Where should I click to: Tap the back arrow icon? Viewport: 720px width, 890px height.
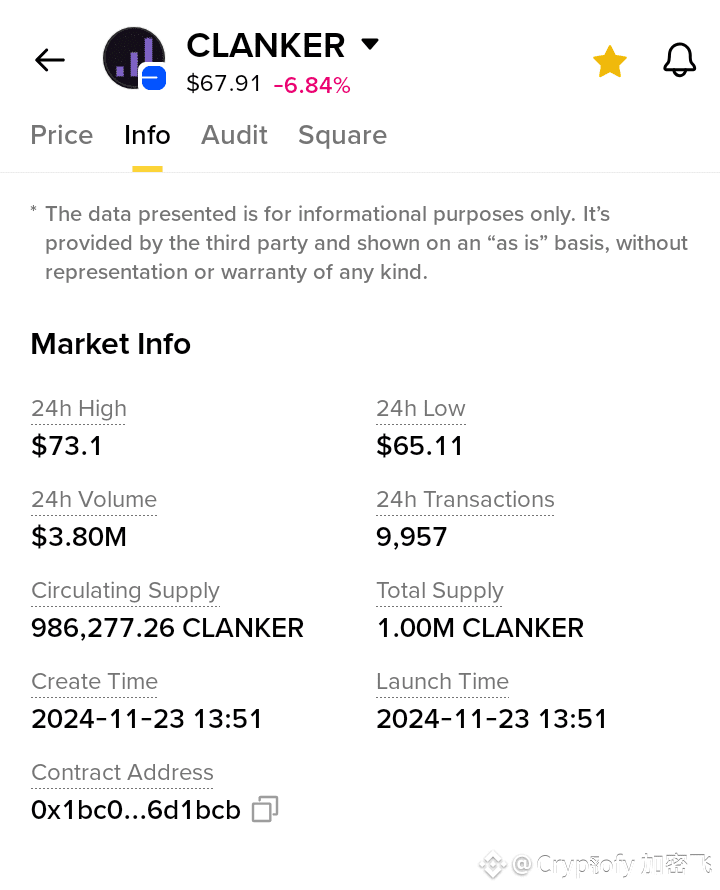(50, 60)
